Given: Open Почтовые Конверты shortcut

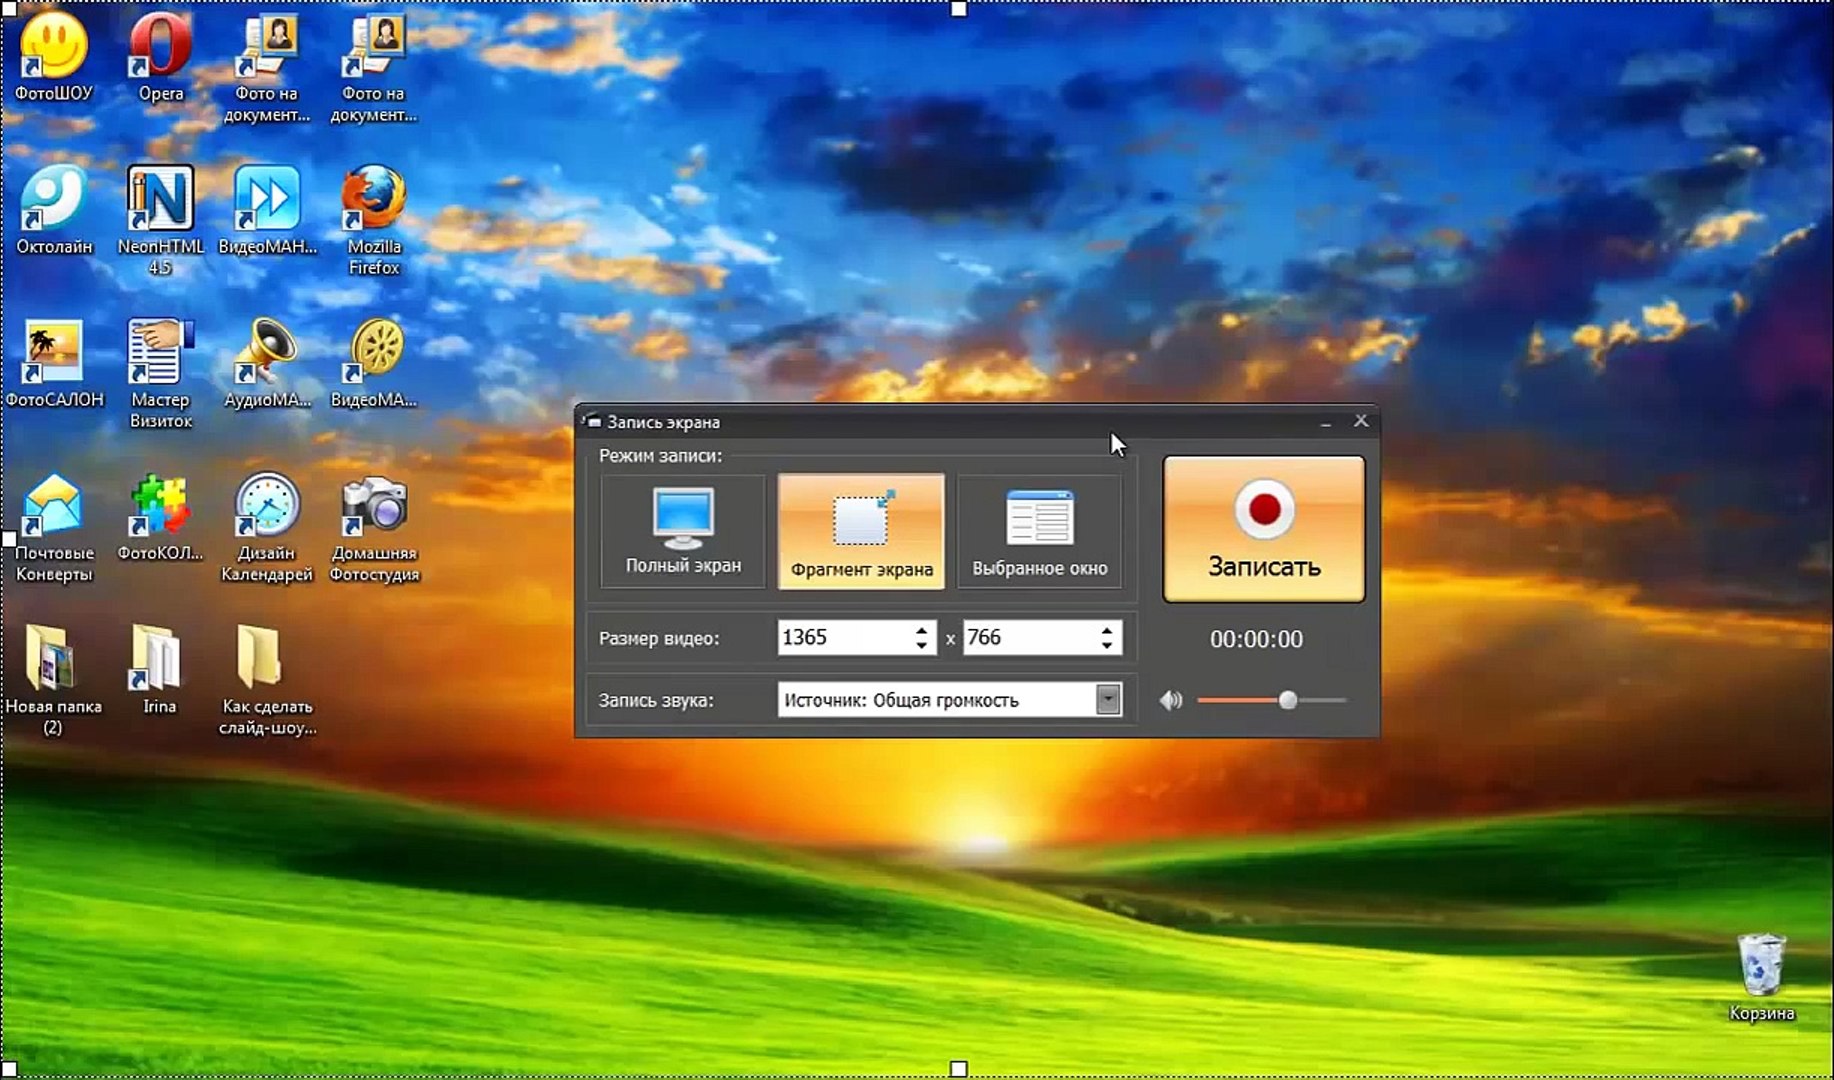Looking at the screenshot, I should pos(54,528).
